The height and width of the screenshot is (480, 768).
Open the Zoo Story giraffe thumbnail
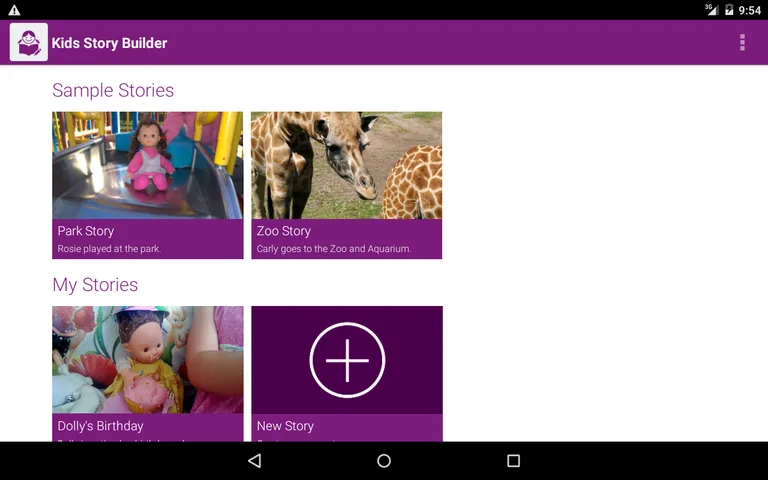346,165
